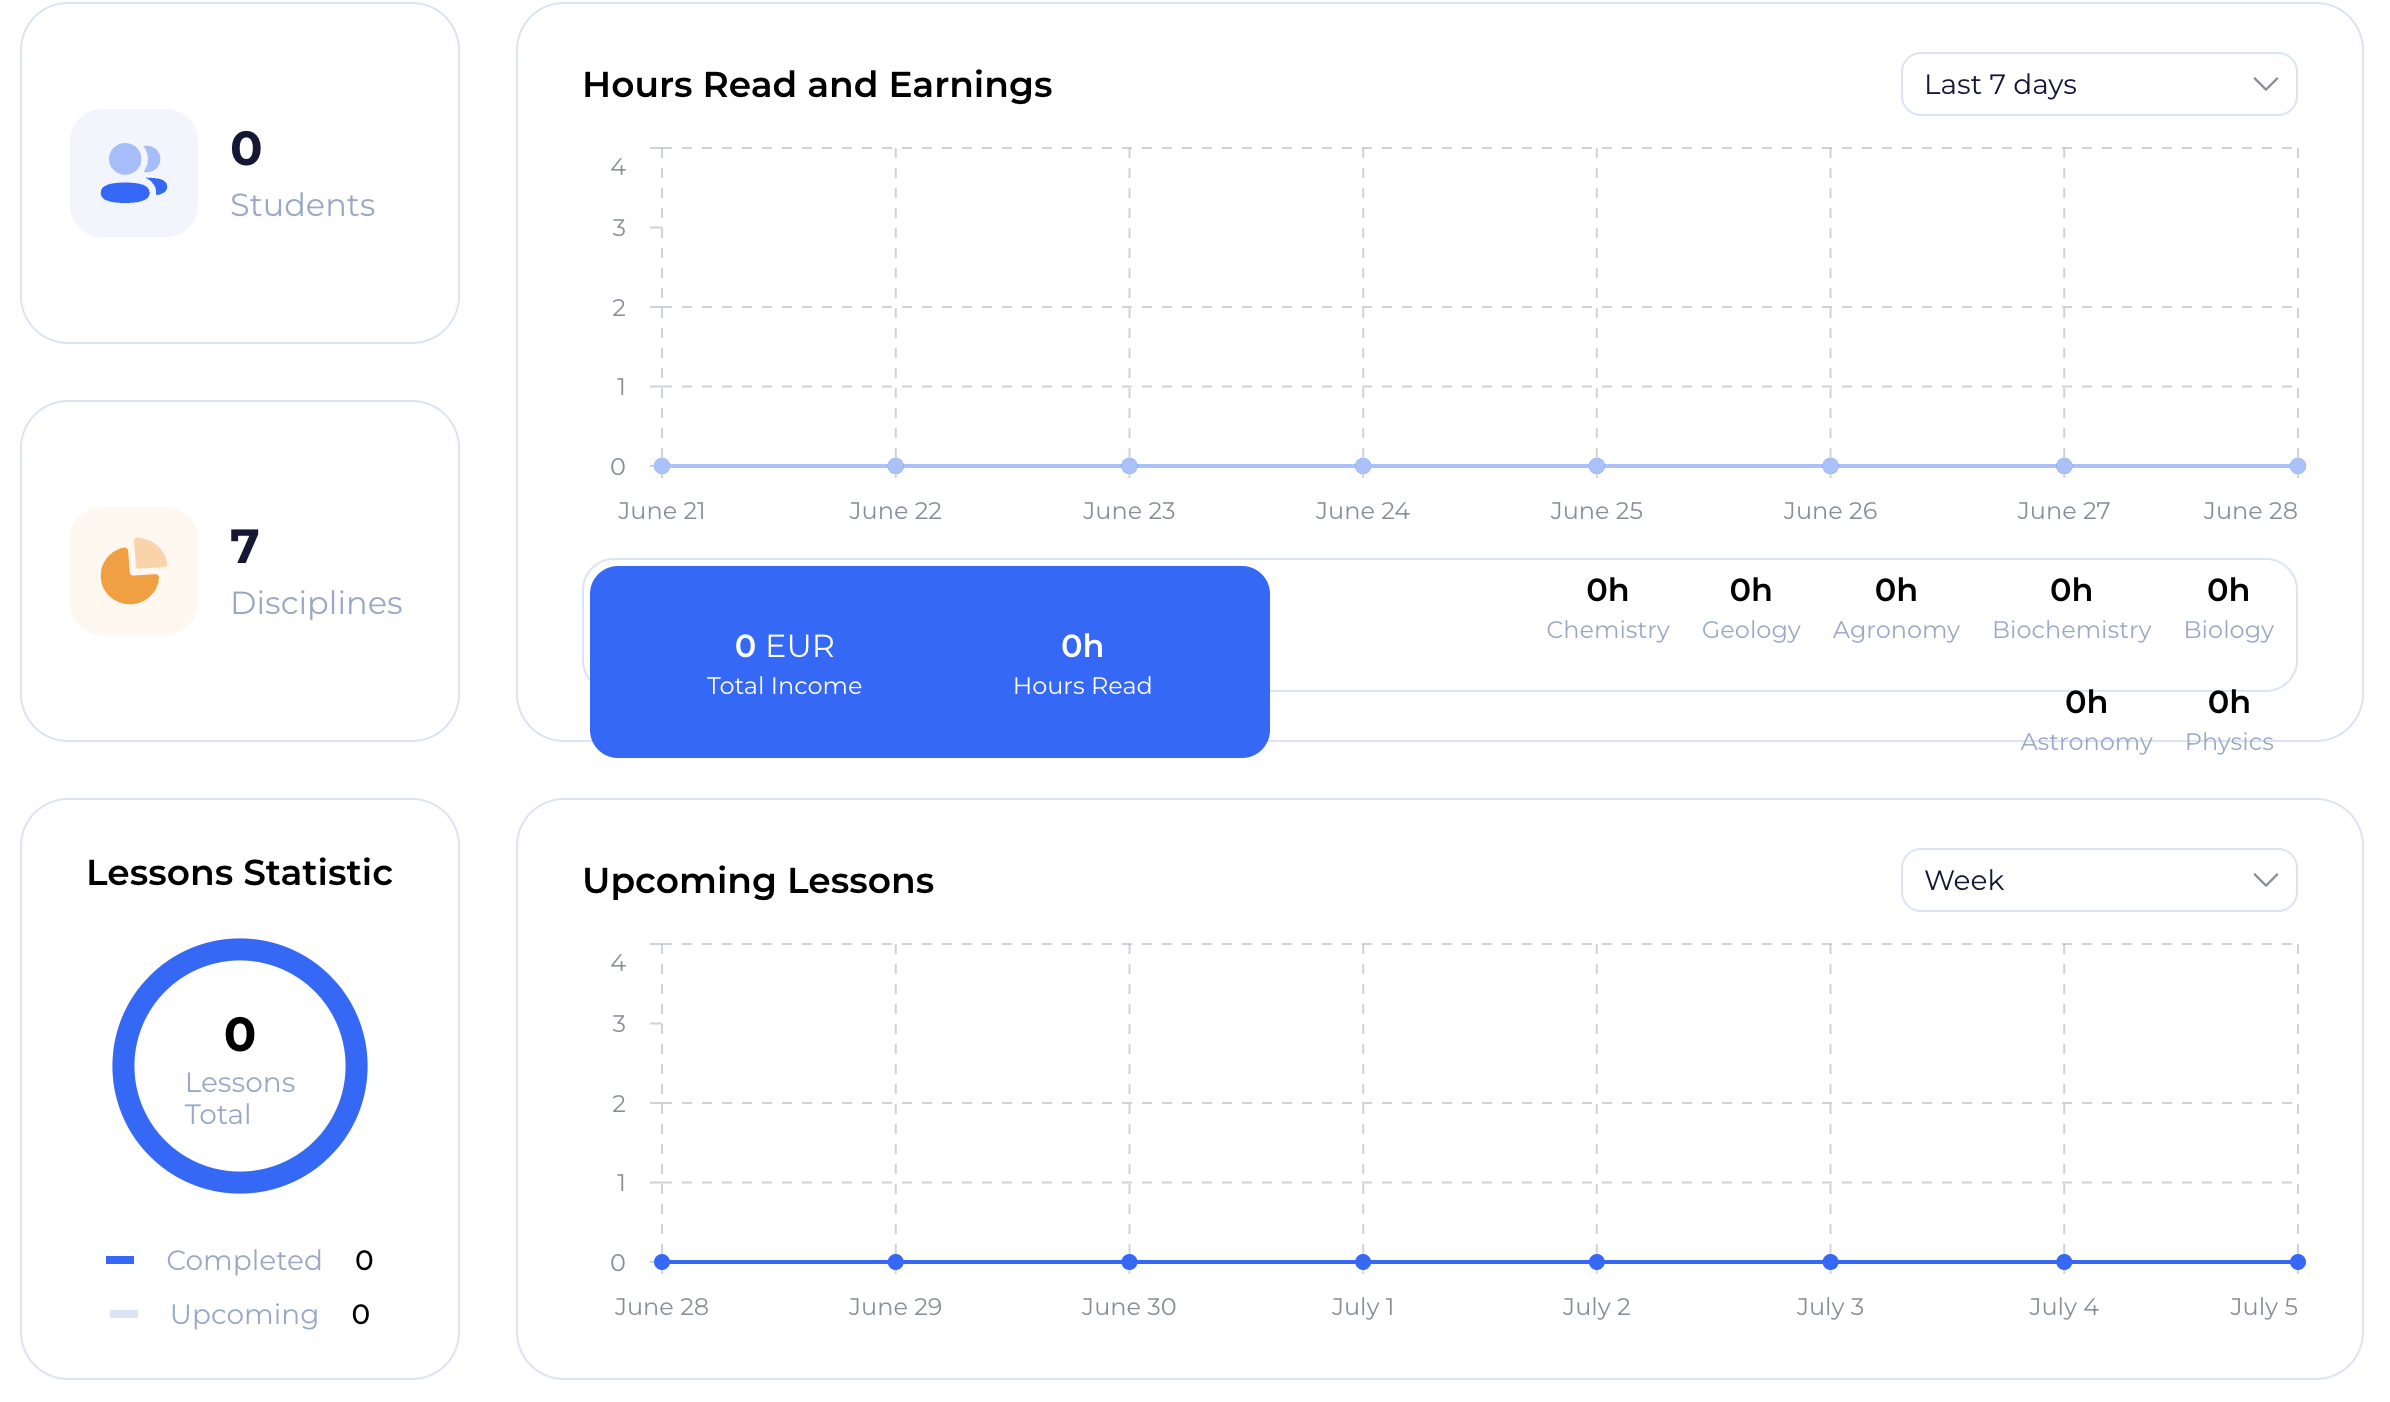Click the chevron arrow in Week dropdown
This screenshot has height=1402, width=2390.
click(2265, 880)
